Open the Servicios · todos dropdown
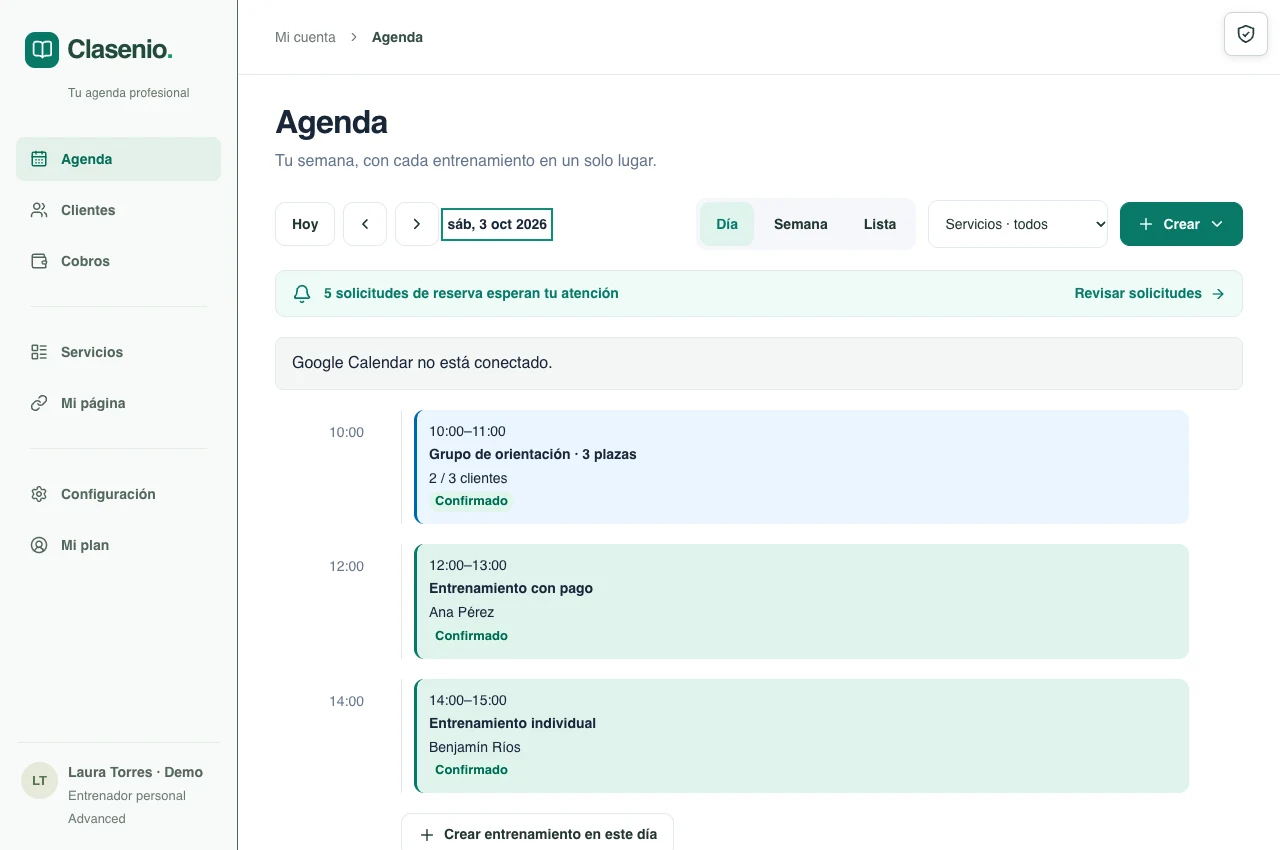The height and width of the screenshot is (850, 1280). pyautogui.click(x=1018, y=224)
